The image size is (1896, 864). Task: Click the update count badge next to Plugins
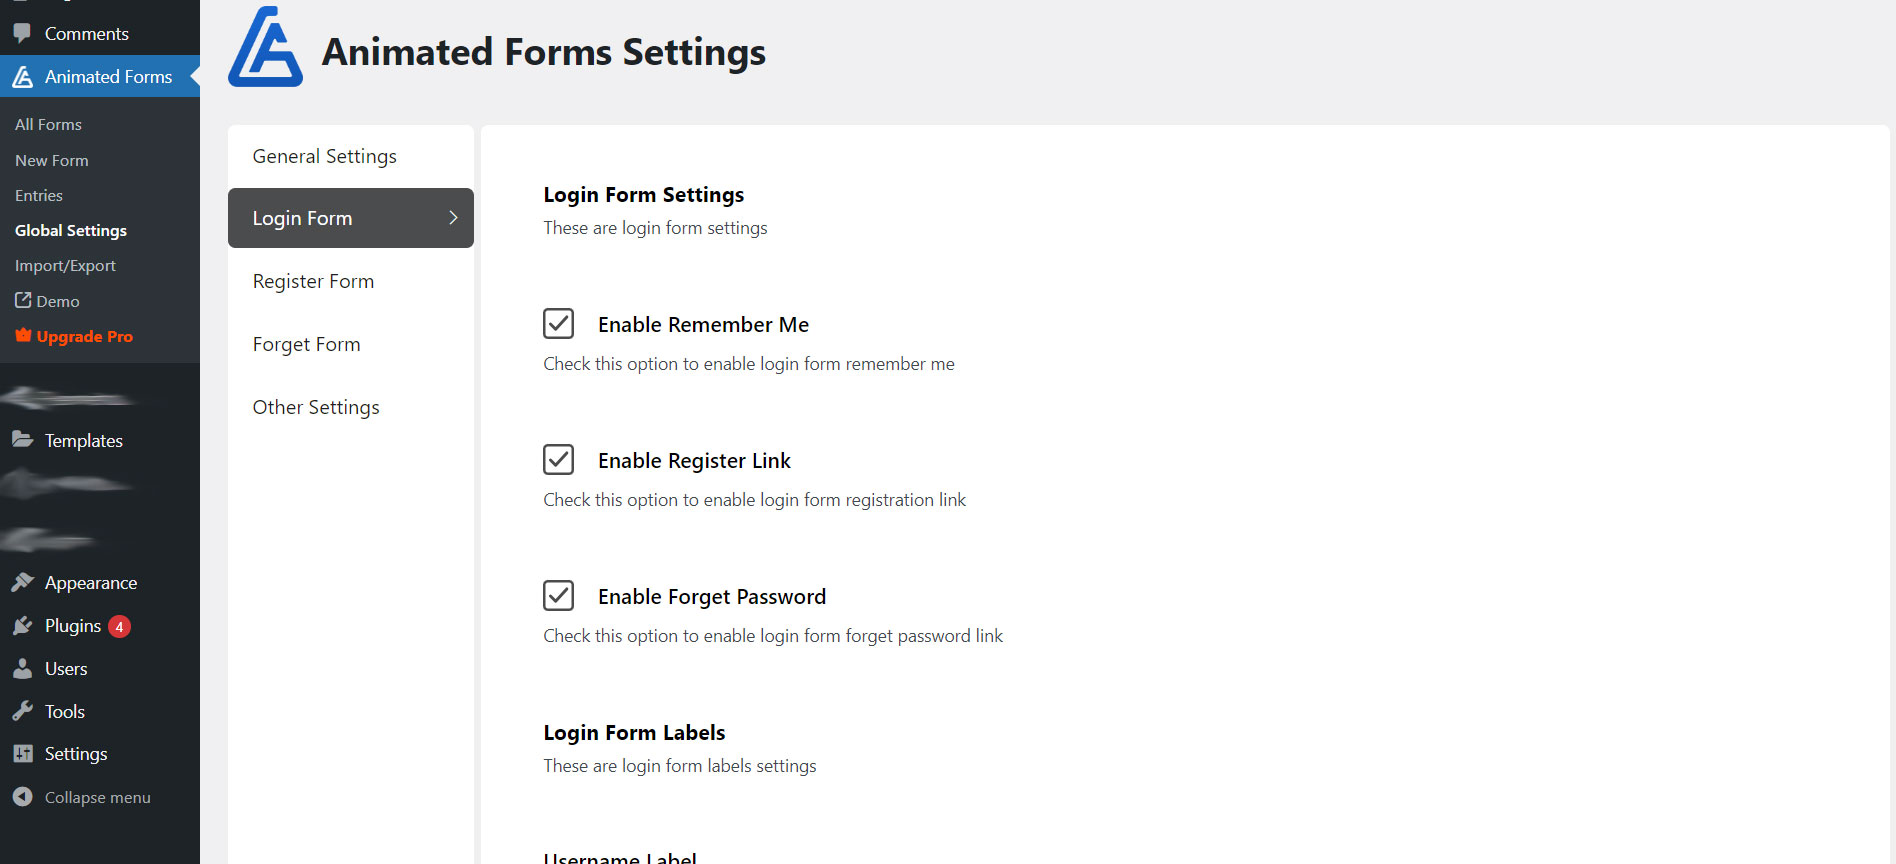coord(119,625)
